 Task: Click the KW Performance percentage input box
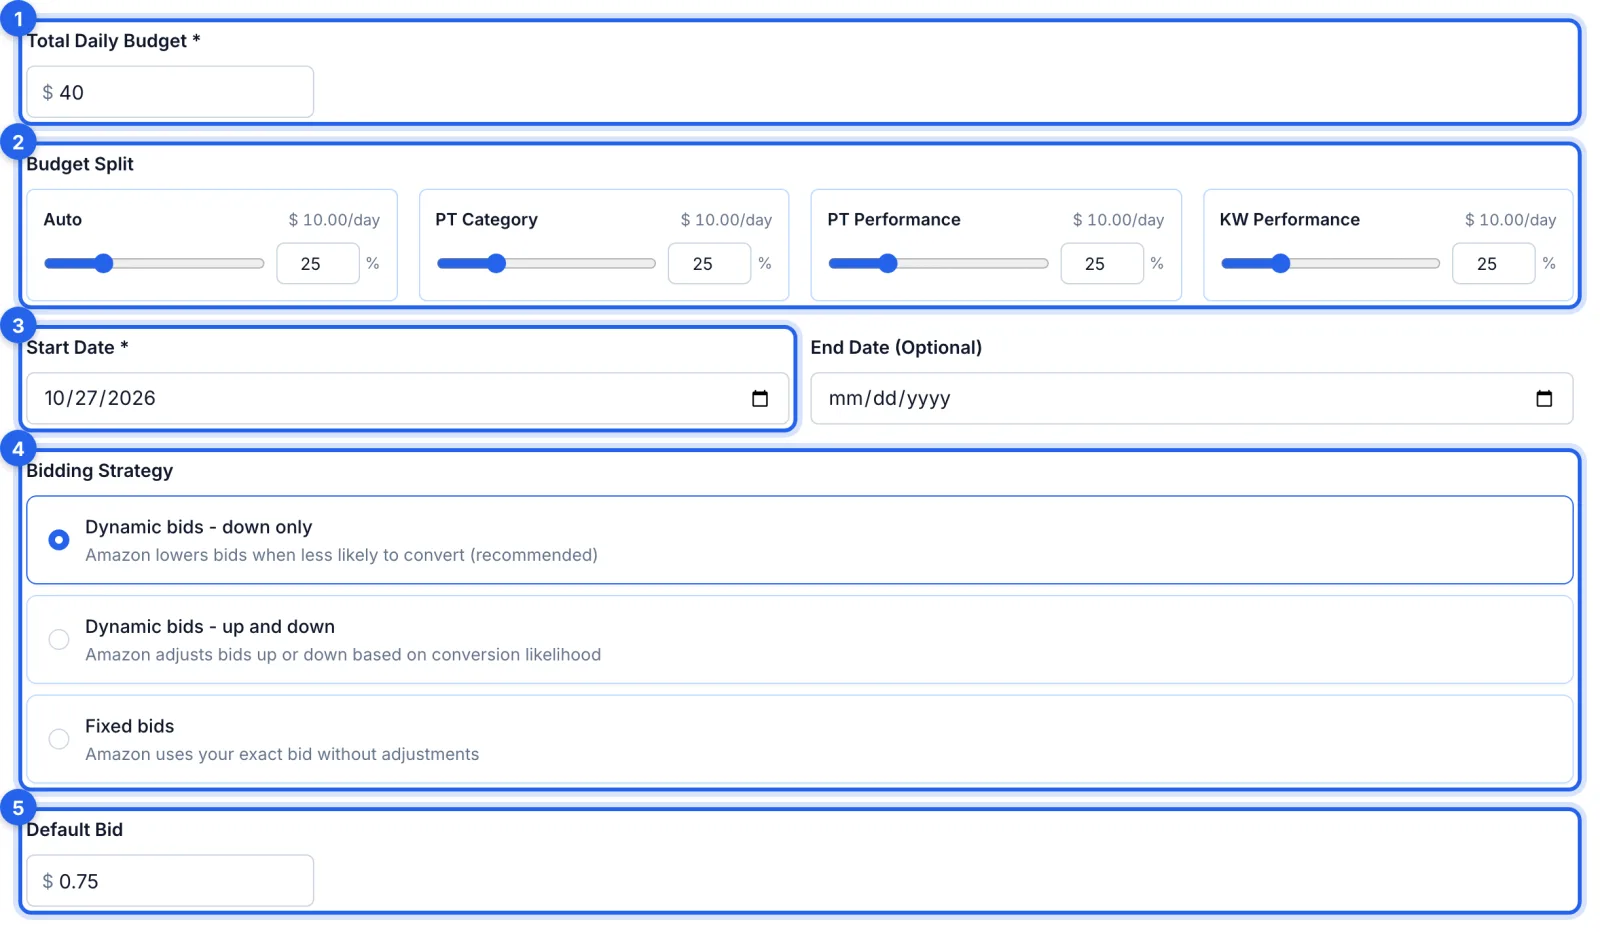[1494, 263]
